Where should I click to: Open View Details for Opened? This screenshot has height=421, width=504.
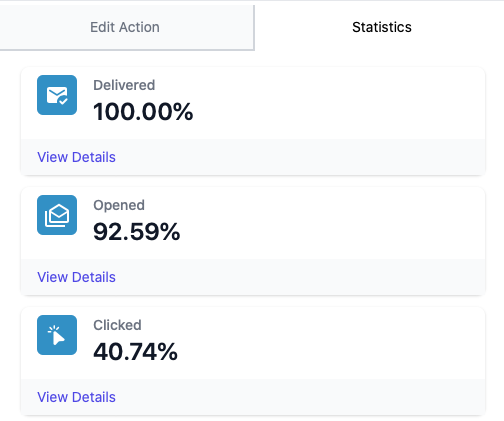(x=76, y=277)
